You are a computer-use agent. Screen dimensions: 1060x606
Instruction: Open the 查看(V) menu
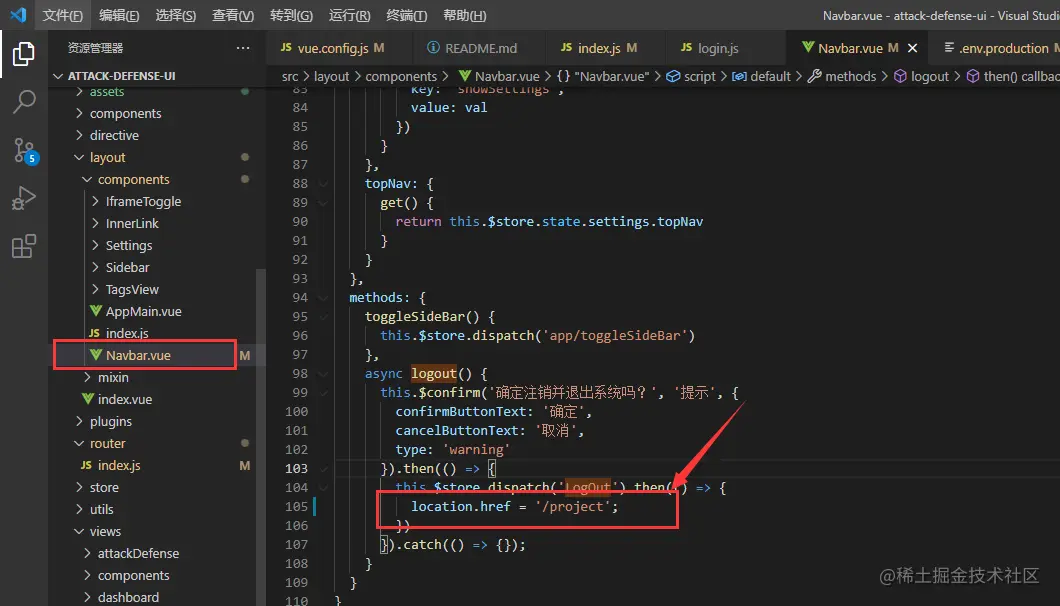click(233, 15)
